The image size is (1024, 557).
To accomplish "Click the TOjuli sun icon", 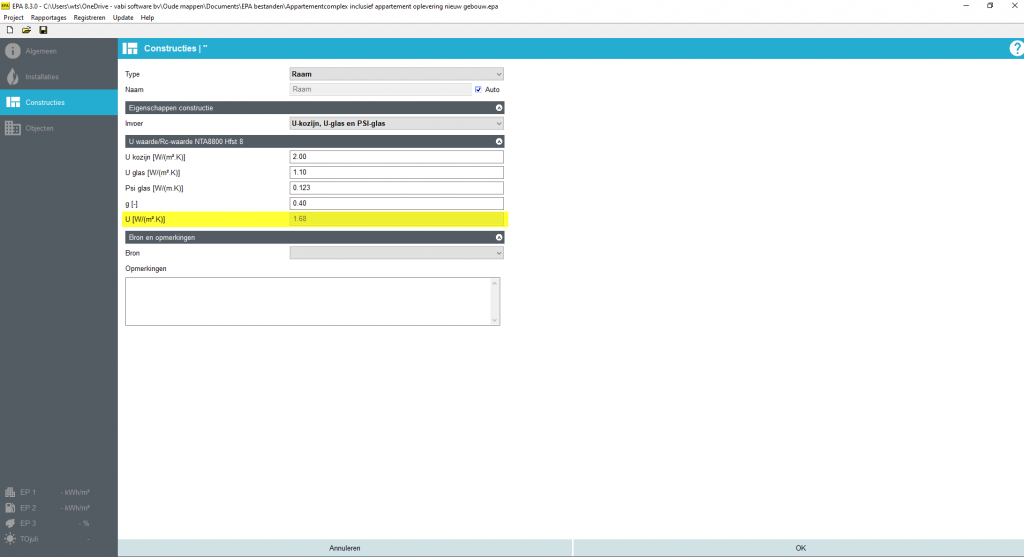I will 10,539.
